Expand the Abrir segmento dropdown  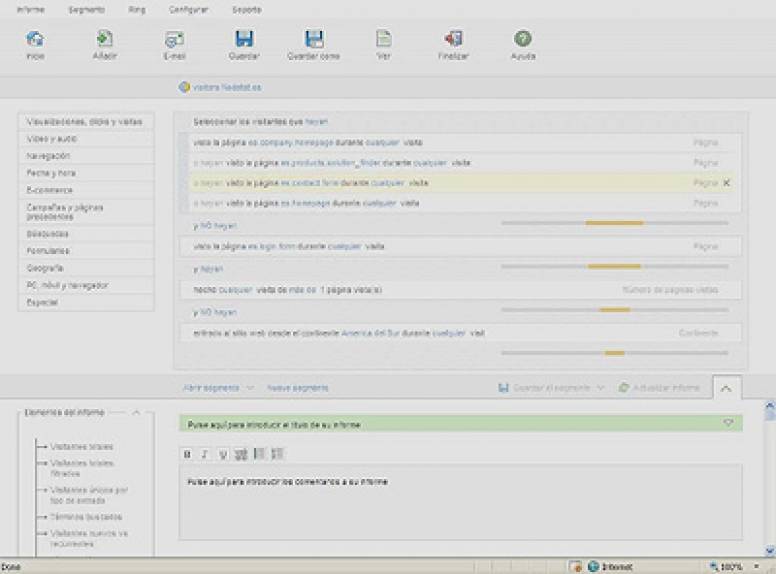coord(249,387)
